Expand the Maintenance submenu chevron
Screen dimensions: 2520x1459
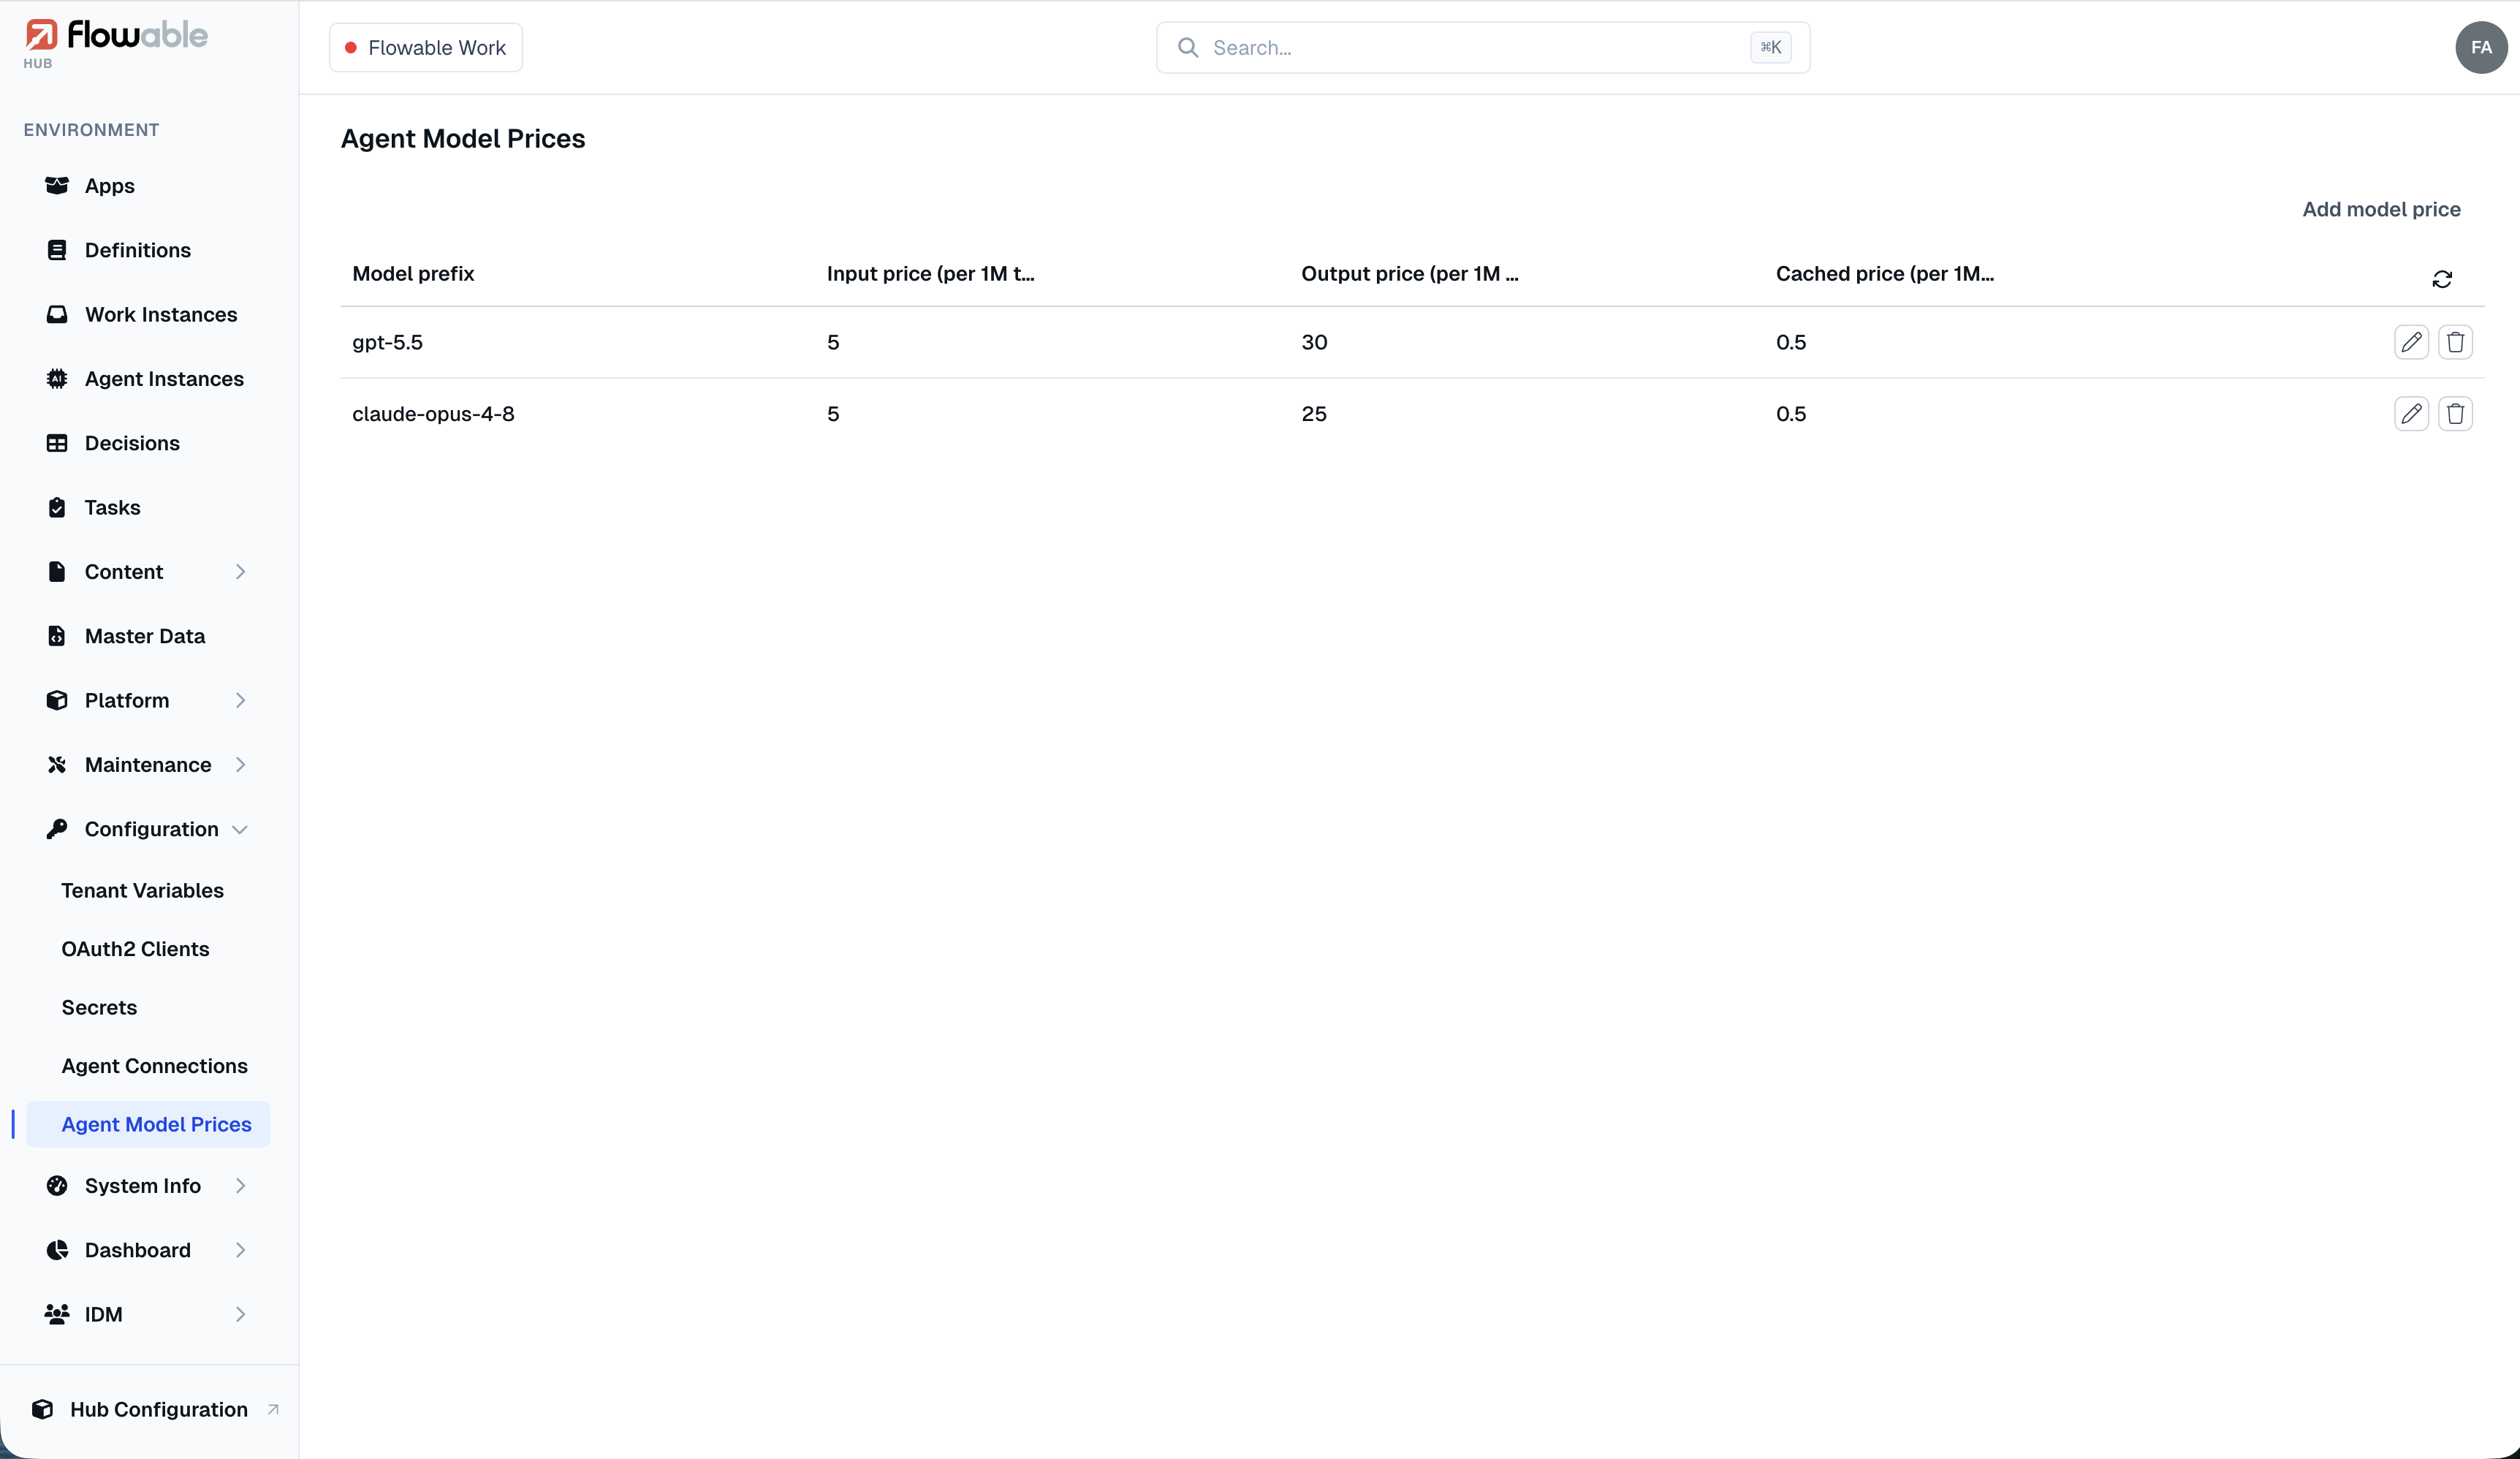pyautogui.click(x=240, y=765)
